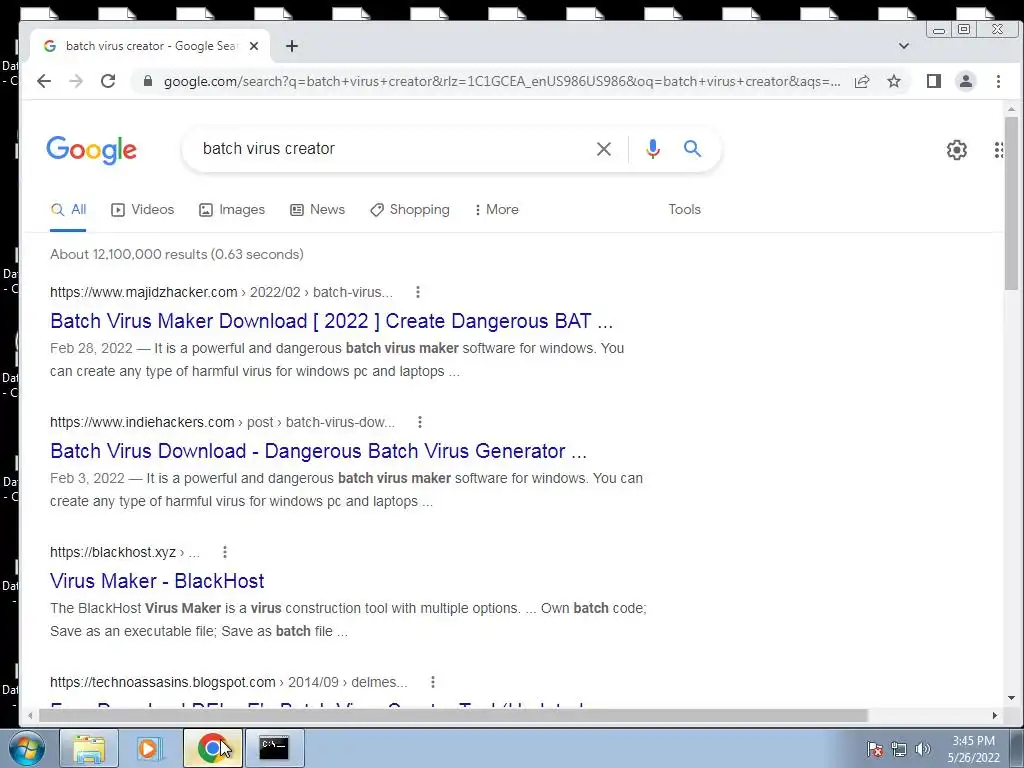Click the vertical scrollbar thumb

tap(1011, 202)
